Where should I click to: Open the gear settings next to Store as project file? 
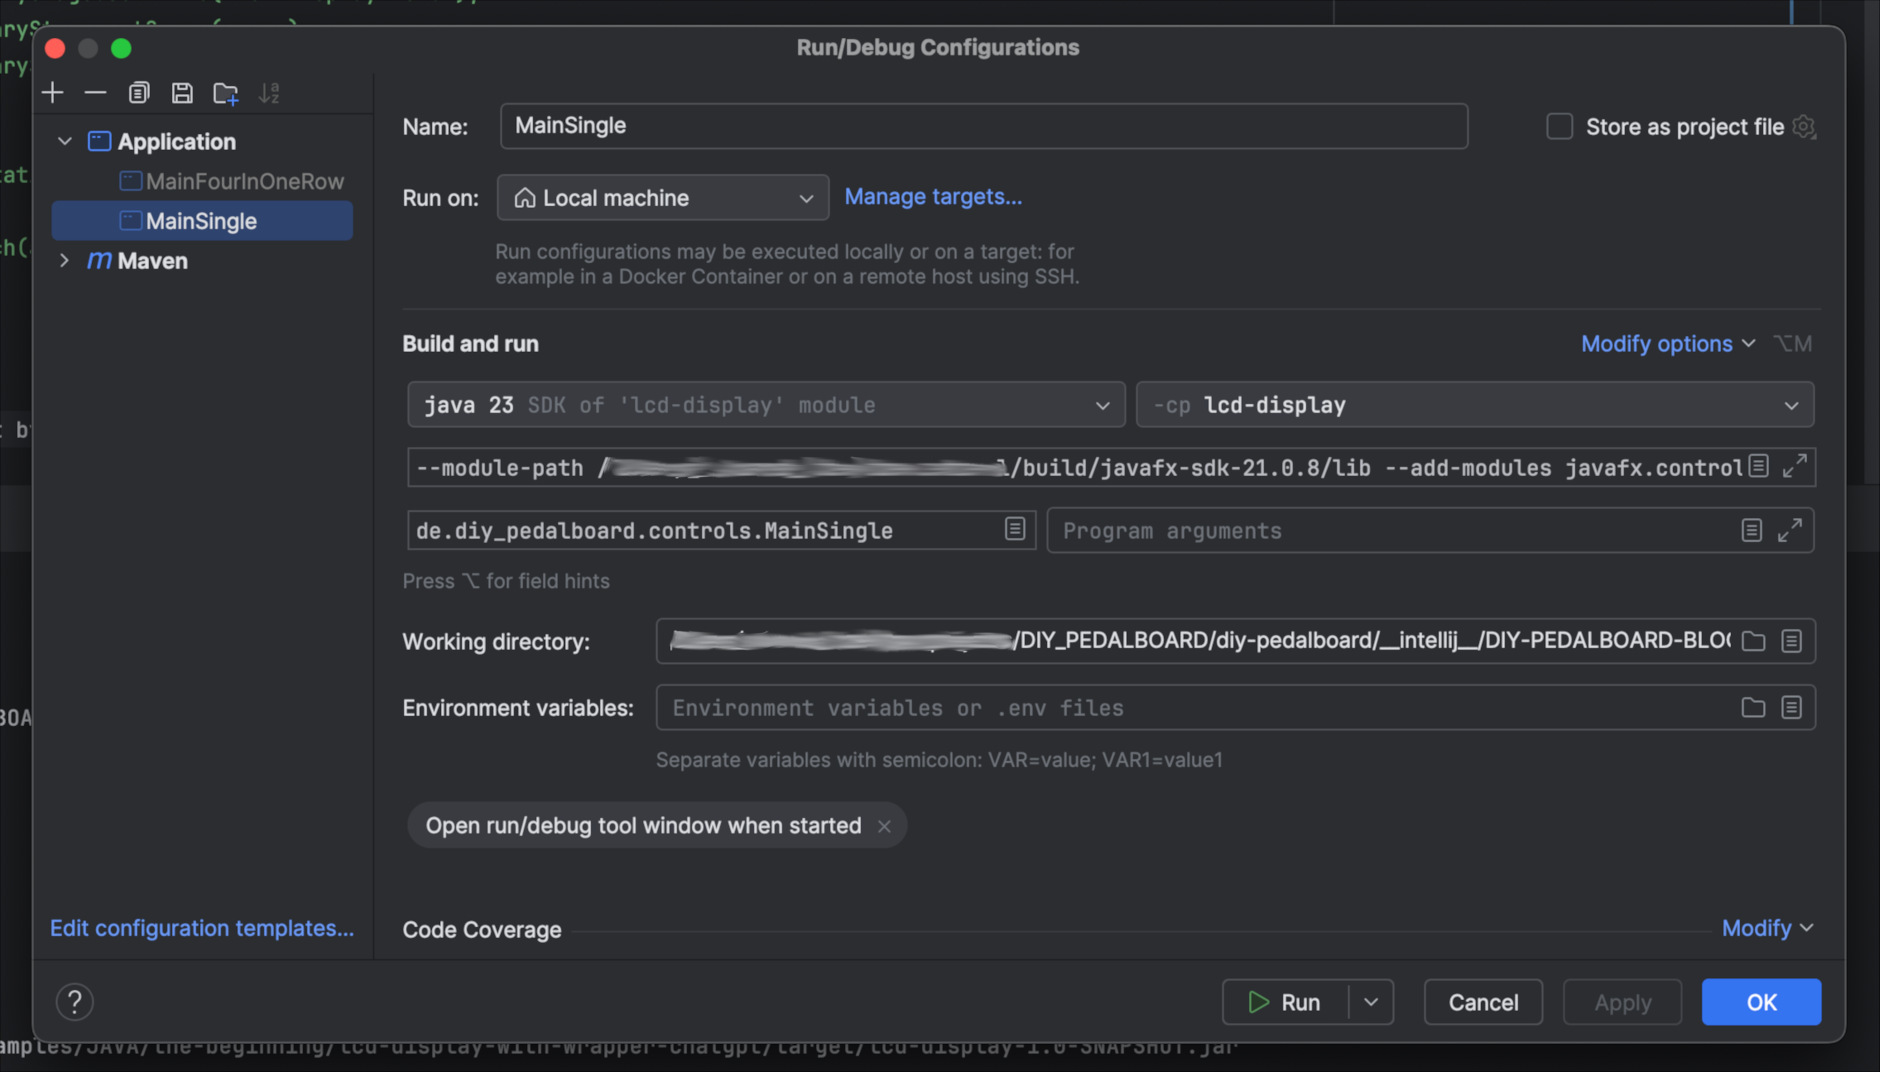click(1804, 127)
